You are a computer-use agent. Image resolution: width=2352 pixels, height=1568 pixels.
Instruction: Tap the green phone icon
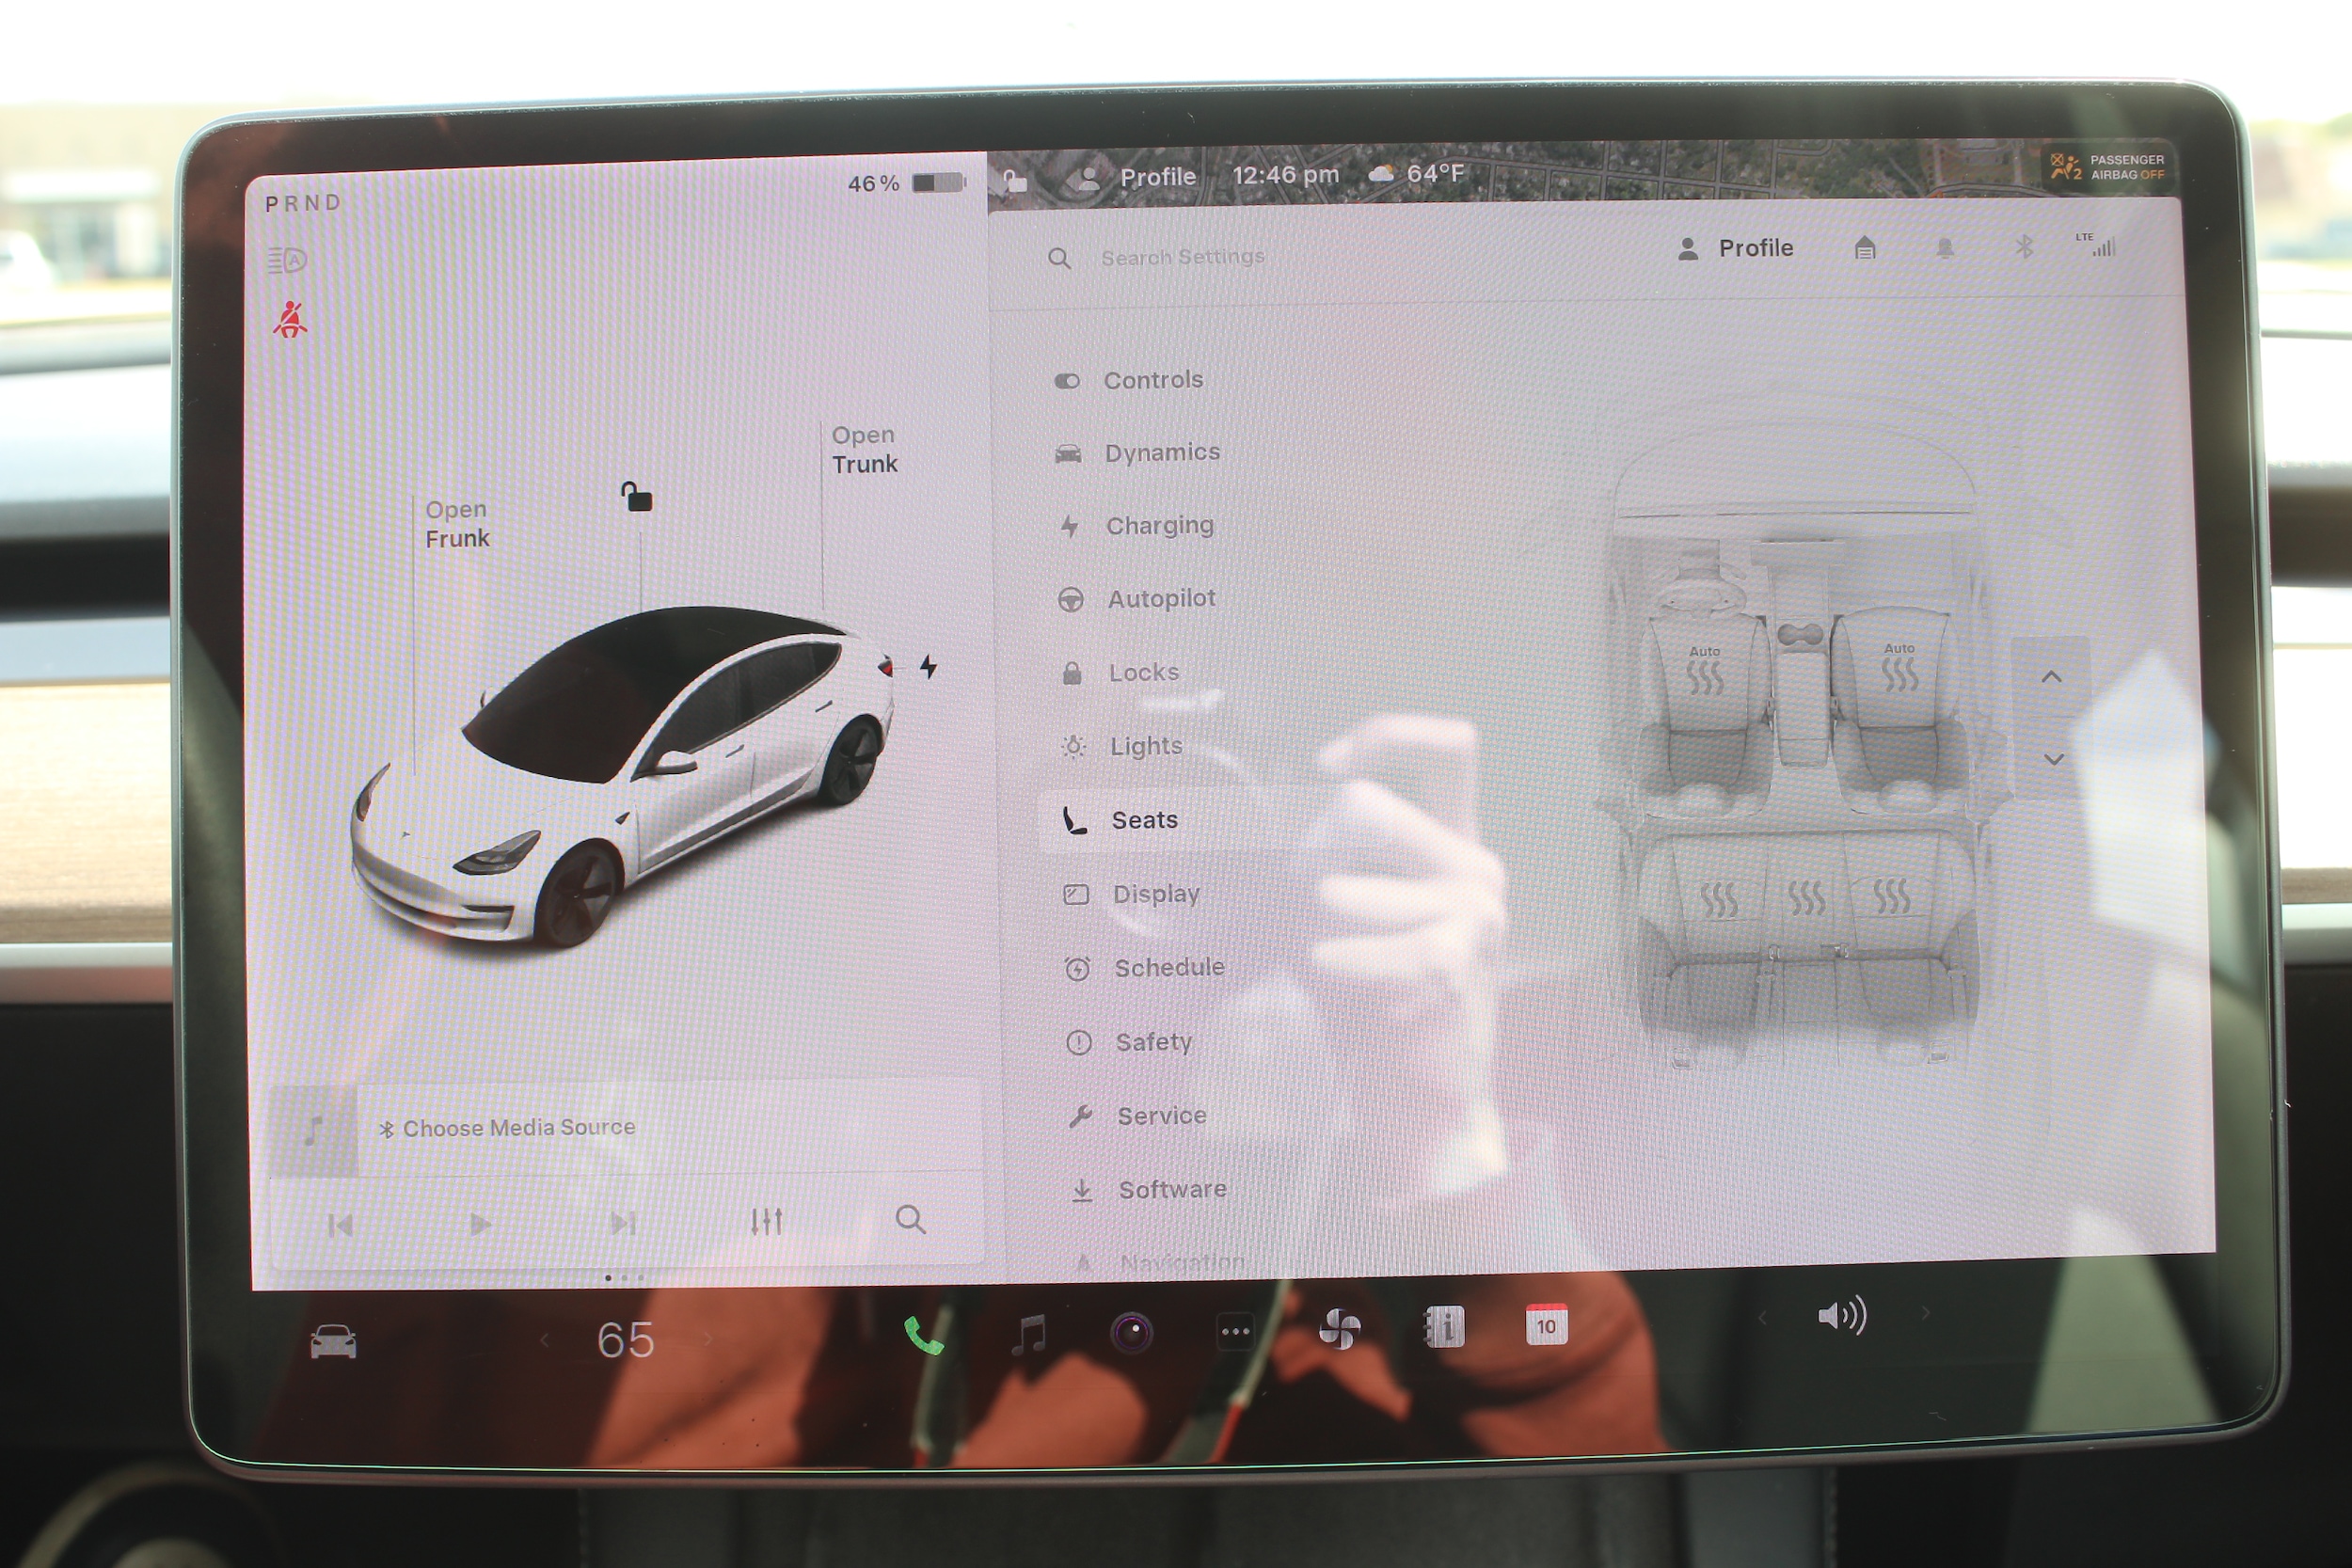(x=922, y=1335)
